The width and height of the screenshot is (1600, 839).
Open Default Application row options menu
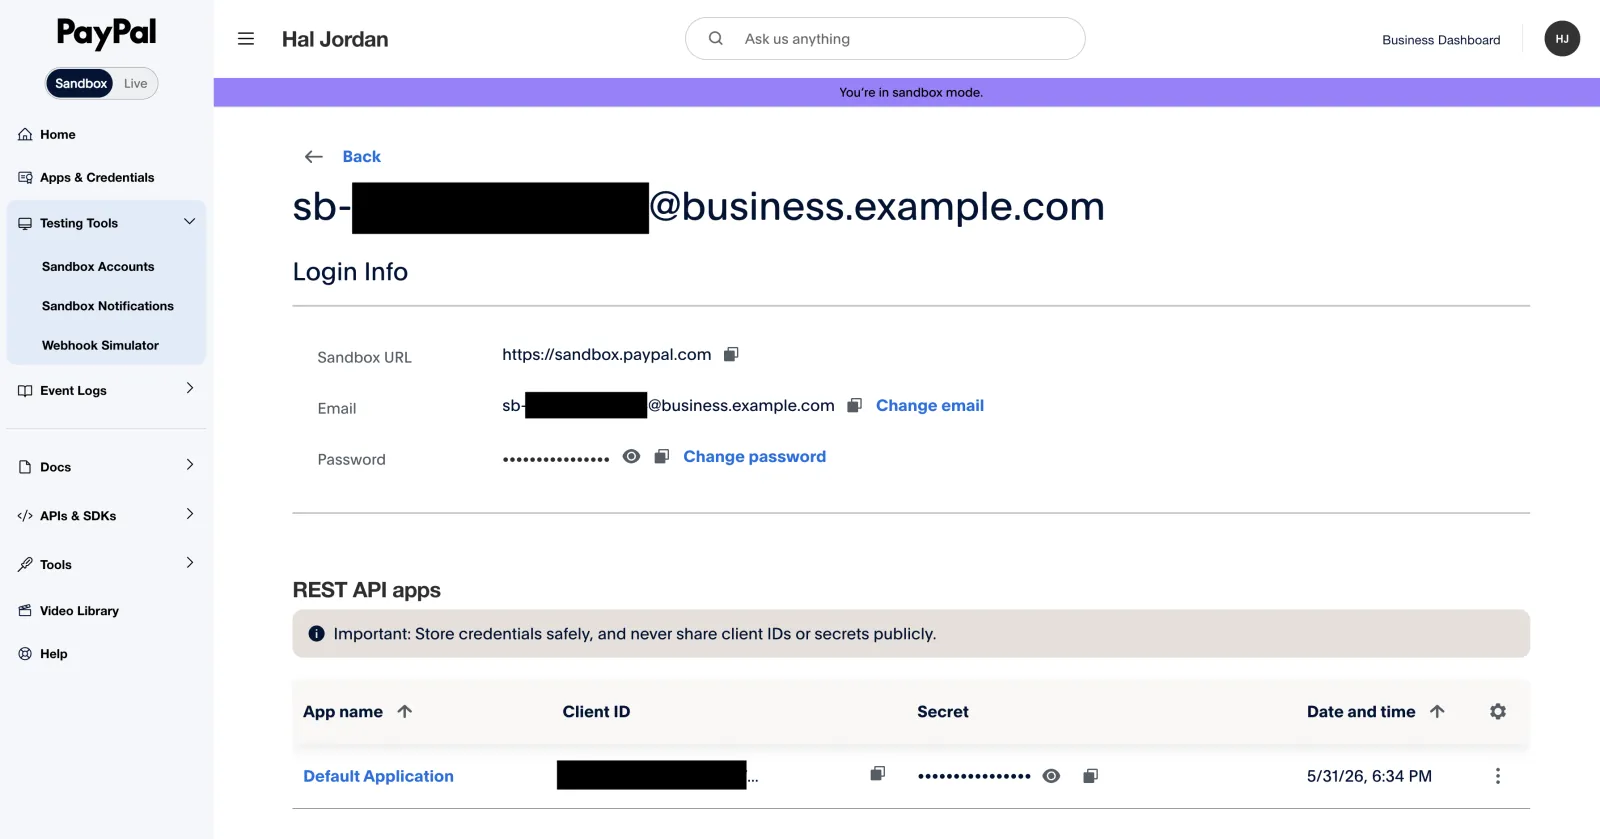[1497, 776]
